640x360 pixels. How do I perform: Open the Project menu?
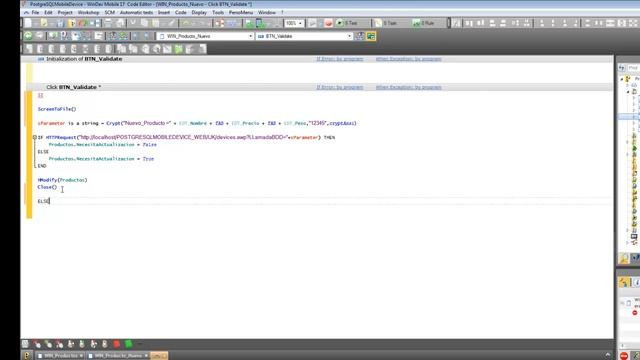pyautogui.click(x=65, y=13)
